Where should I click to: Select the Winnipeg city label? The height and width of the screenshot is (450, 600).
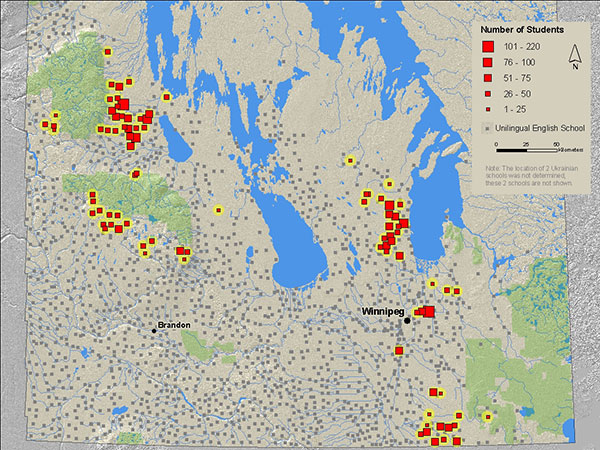tap(384, 313)
